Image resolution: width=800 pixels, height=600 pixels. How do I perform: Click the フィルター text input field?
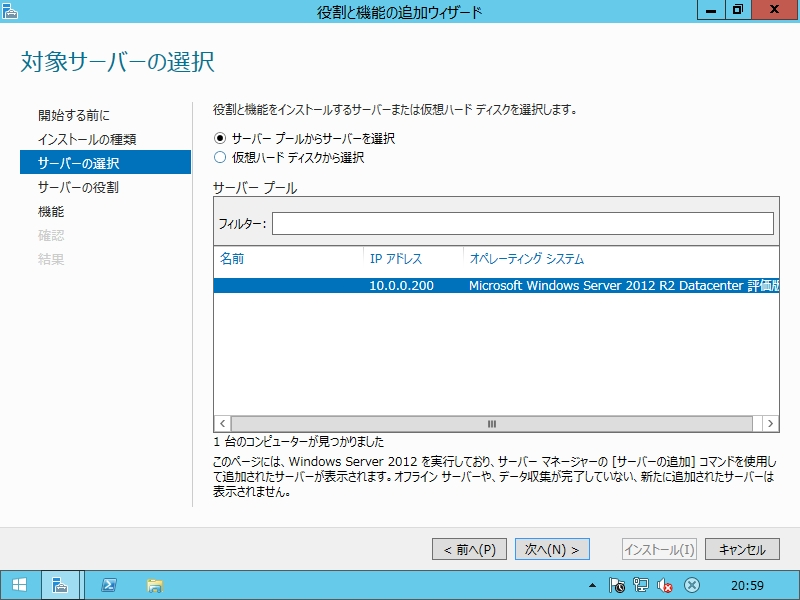(522, 223)
